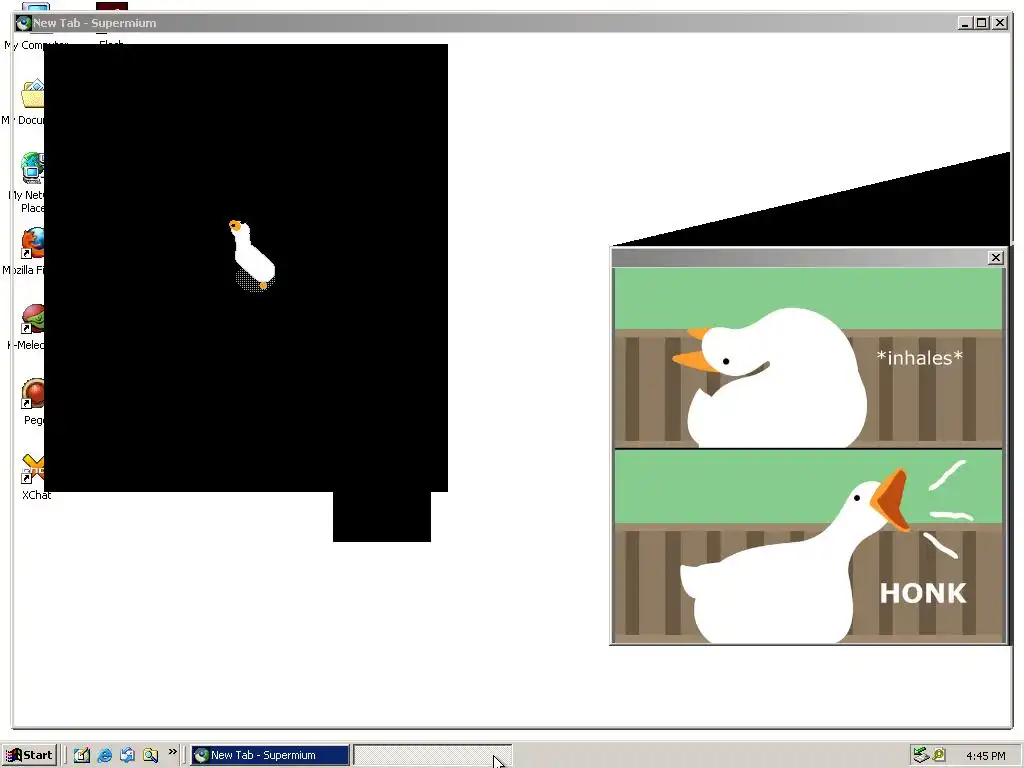This screenshot has height=768, width=1024.
Task: Open the Pegasus desktop shortcut
Action: (31, 394)
